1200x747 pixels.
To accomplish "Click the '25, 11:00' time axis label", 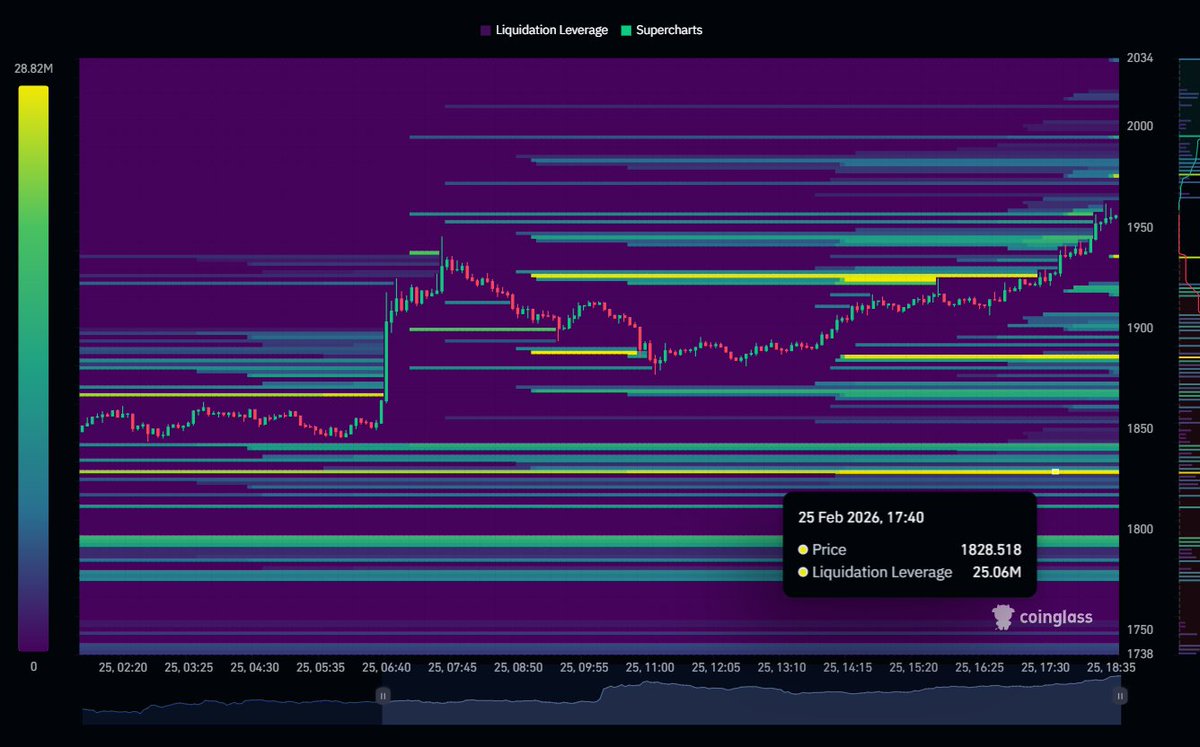I will [x=649, y=666].
